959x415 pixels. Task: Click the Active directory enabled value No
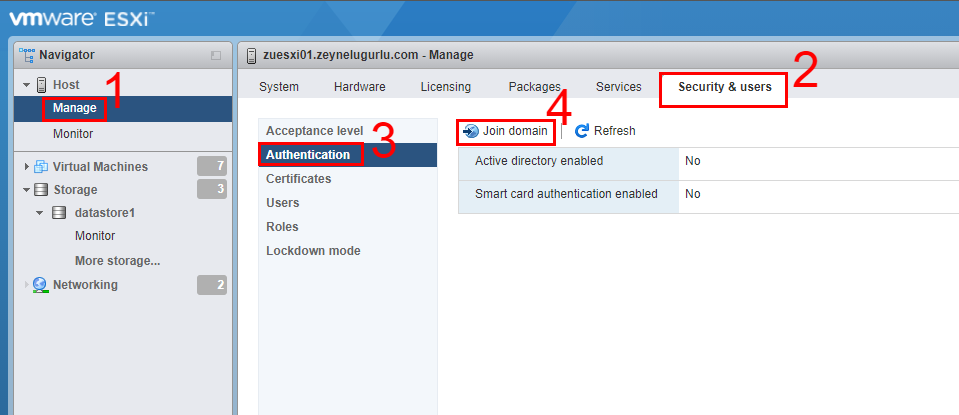pos(692,161)
